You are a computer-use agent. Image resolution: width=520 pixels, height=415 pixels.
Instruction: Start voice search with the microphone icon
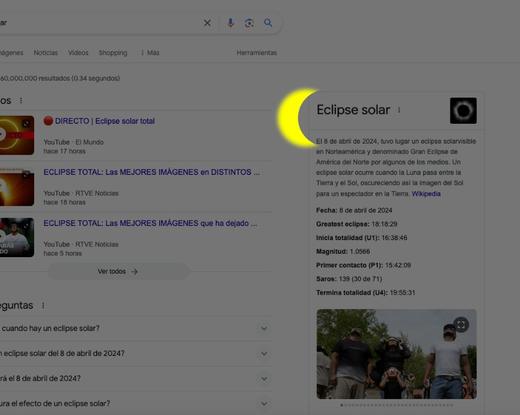[x=230, y=23]
